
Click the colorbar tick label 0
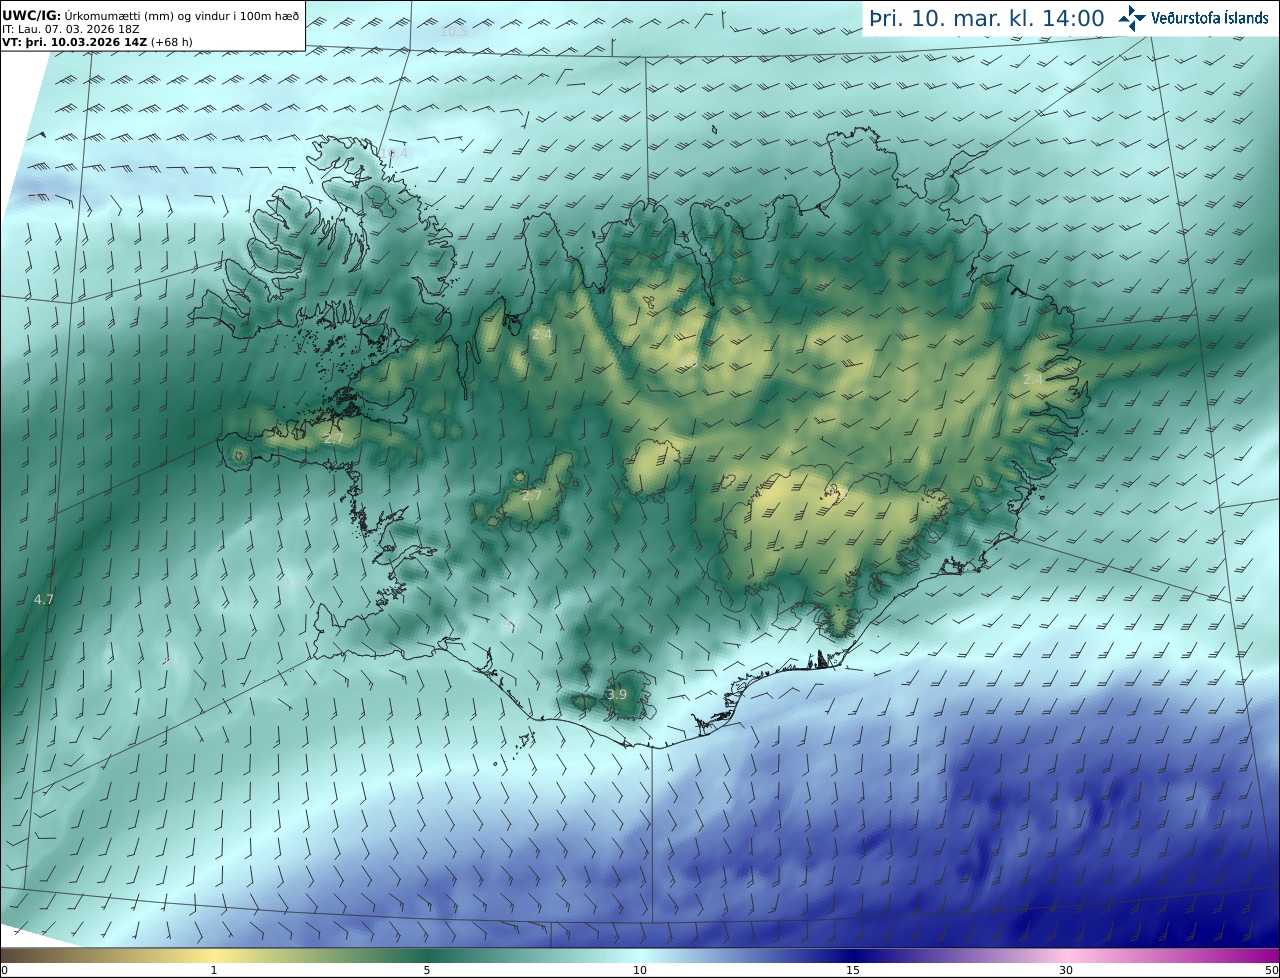pos(4,970)
